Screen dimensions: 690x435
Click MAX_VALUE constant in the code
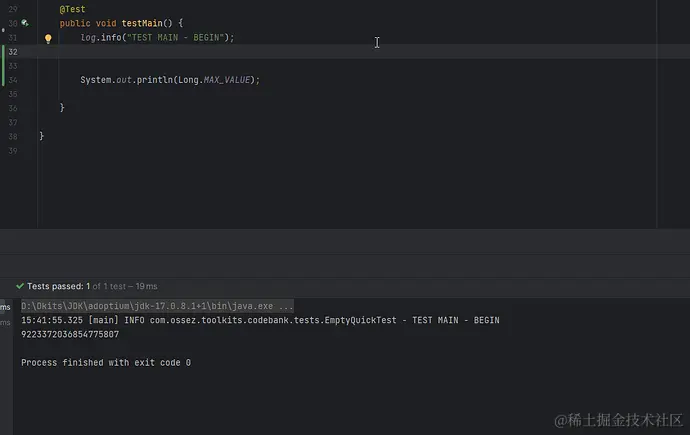click(227, 80)
